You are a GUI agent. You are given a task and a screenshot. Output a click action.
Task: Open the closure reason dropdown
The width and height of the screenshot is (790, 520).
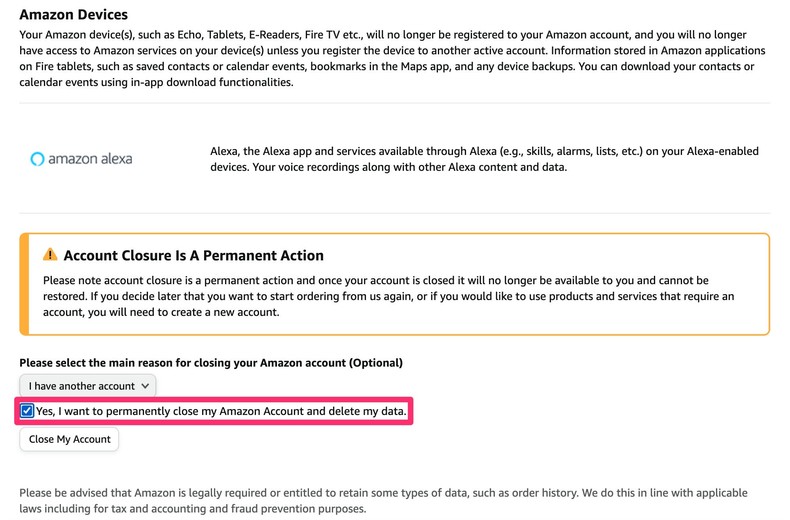pos(88,385)
